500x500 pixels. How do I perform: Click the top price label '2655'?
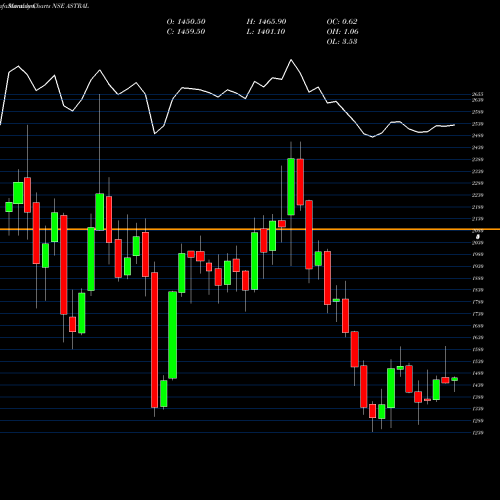(478, 95)
